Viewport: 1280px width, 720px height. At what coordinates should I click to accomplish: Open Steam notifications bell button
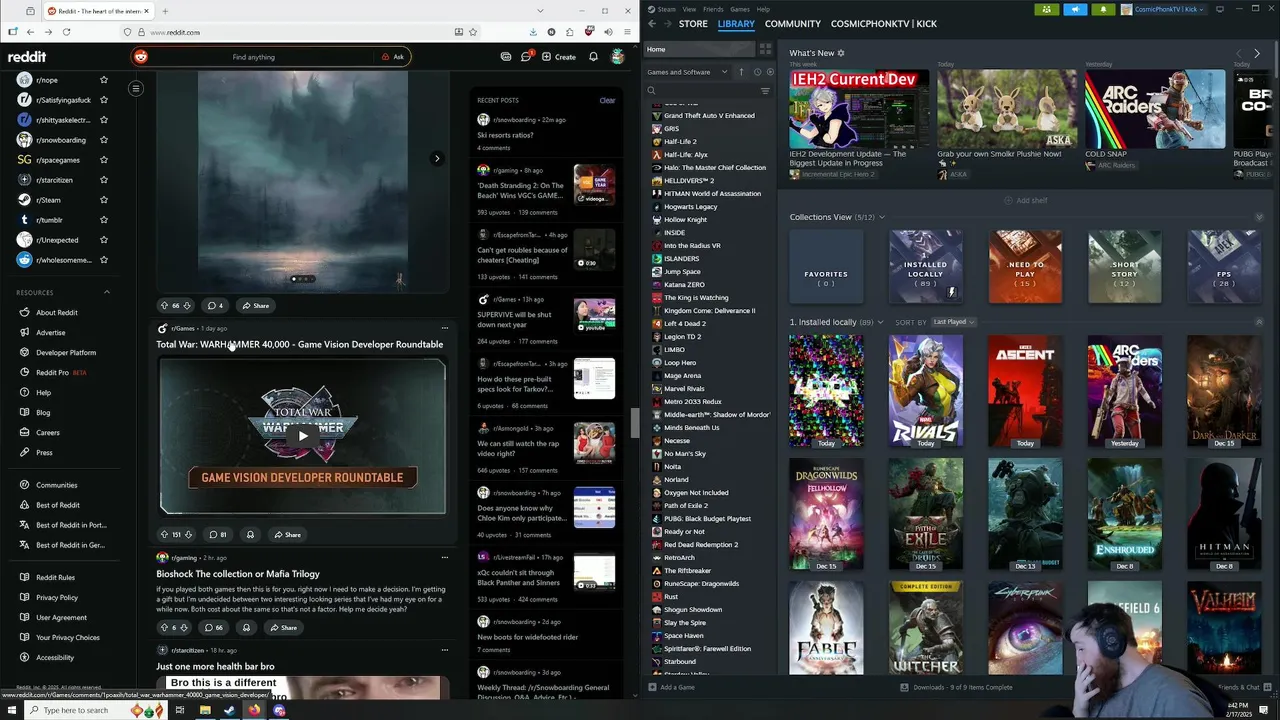pyautogui.click(x=1103, y=9)
